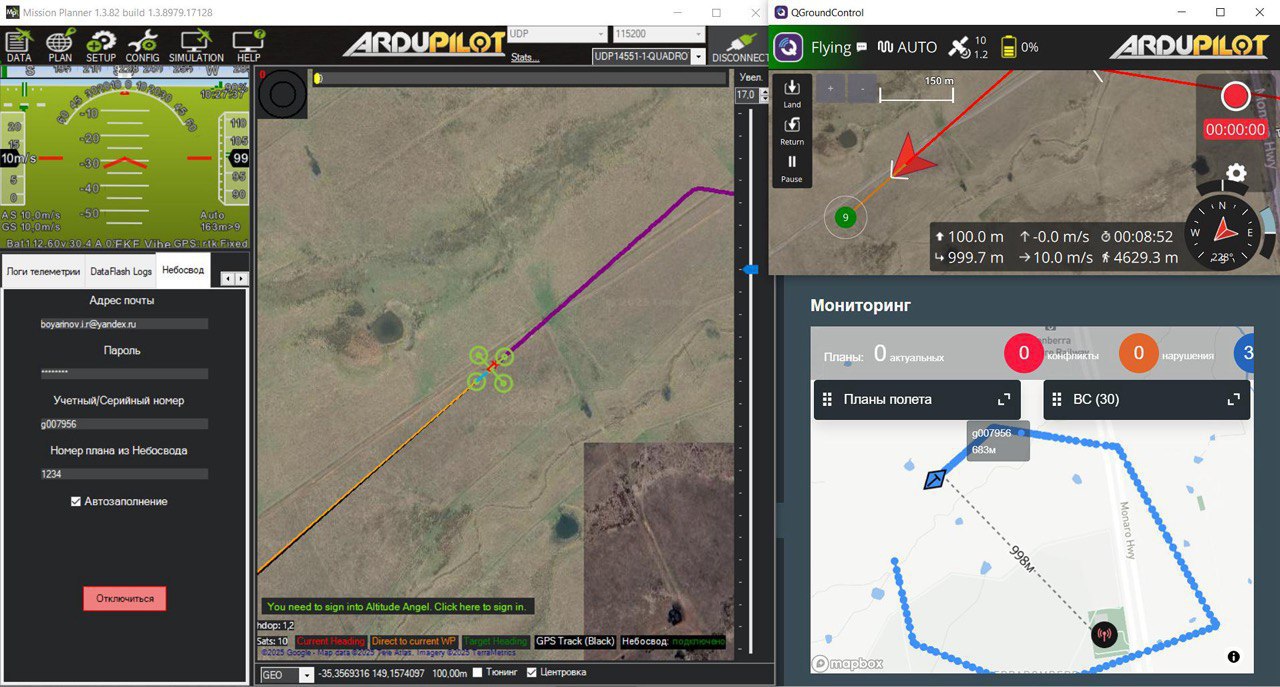
Task: Click the Return action in QGroundControl
Action: click(x=792, y=131)
